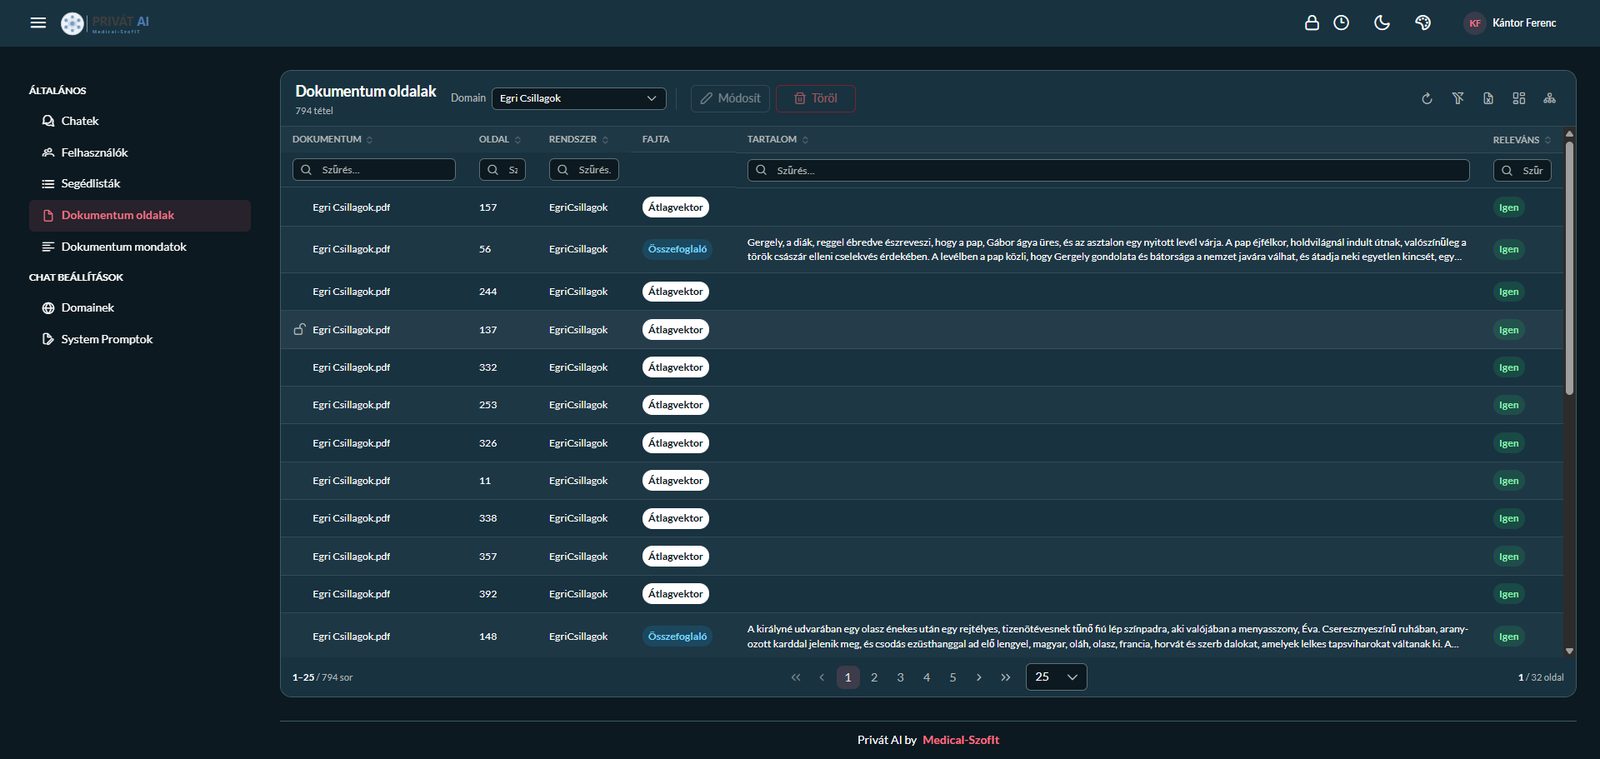The height and width of the screenshot is (759, 1600).
Task: Sort by the Releváns column header
Action: point(1522,140)
